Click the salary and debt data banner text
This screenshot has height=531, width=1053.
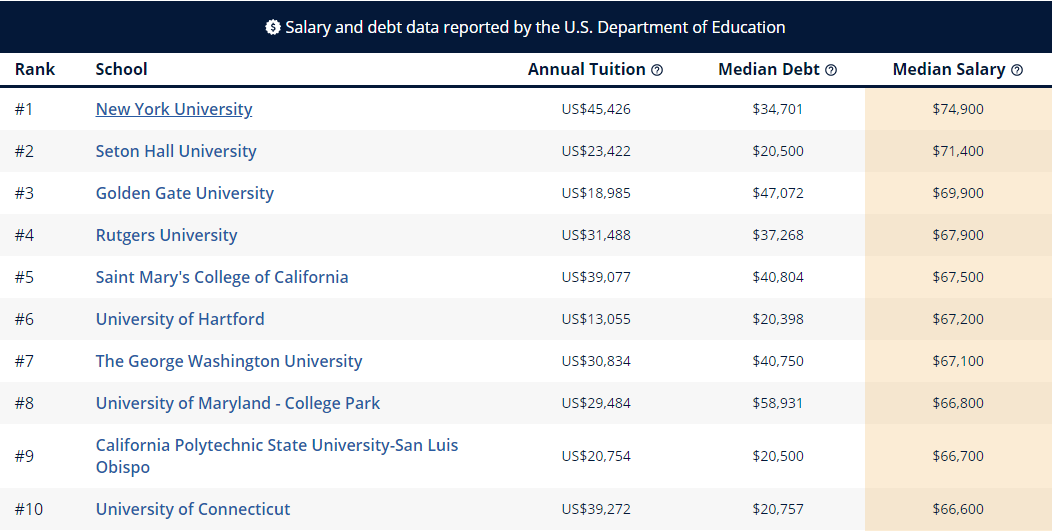pyautogui.click(x=535, y=28)
